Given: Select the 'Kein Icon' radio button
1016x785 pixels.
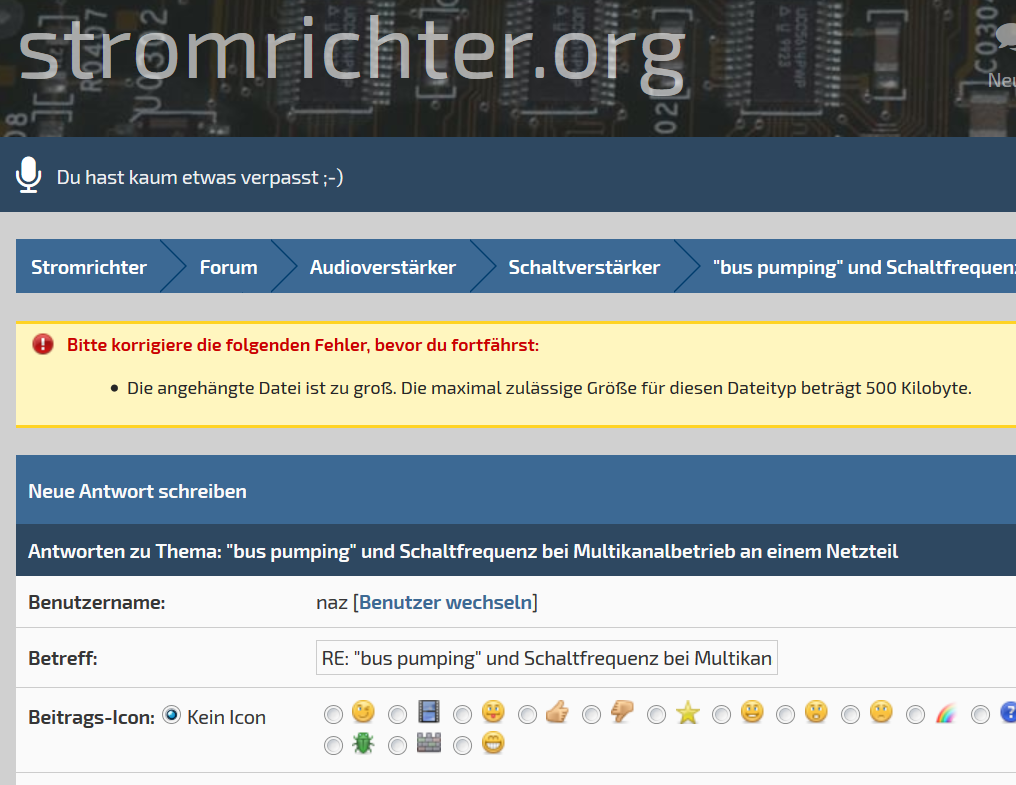Looking at the screenshot, I should pos(171,715).
